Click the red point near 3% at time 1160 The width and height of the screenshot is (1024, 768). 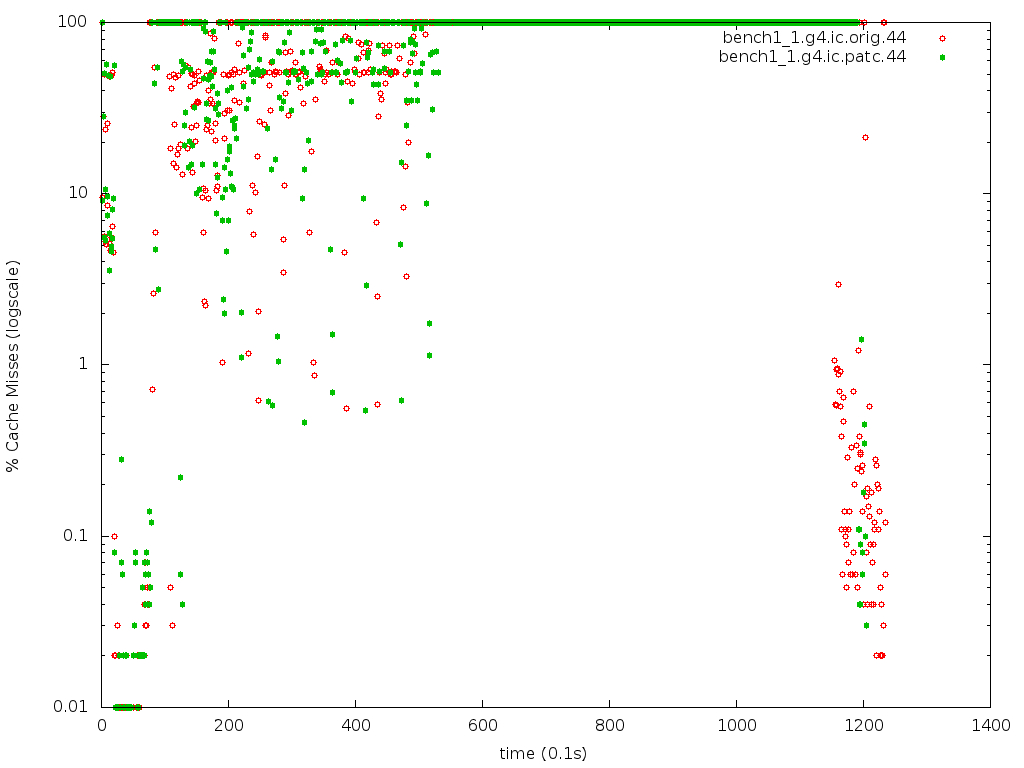point(838,285)
